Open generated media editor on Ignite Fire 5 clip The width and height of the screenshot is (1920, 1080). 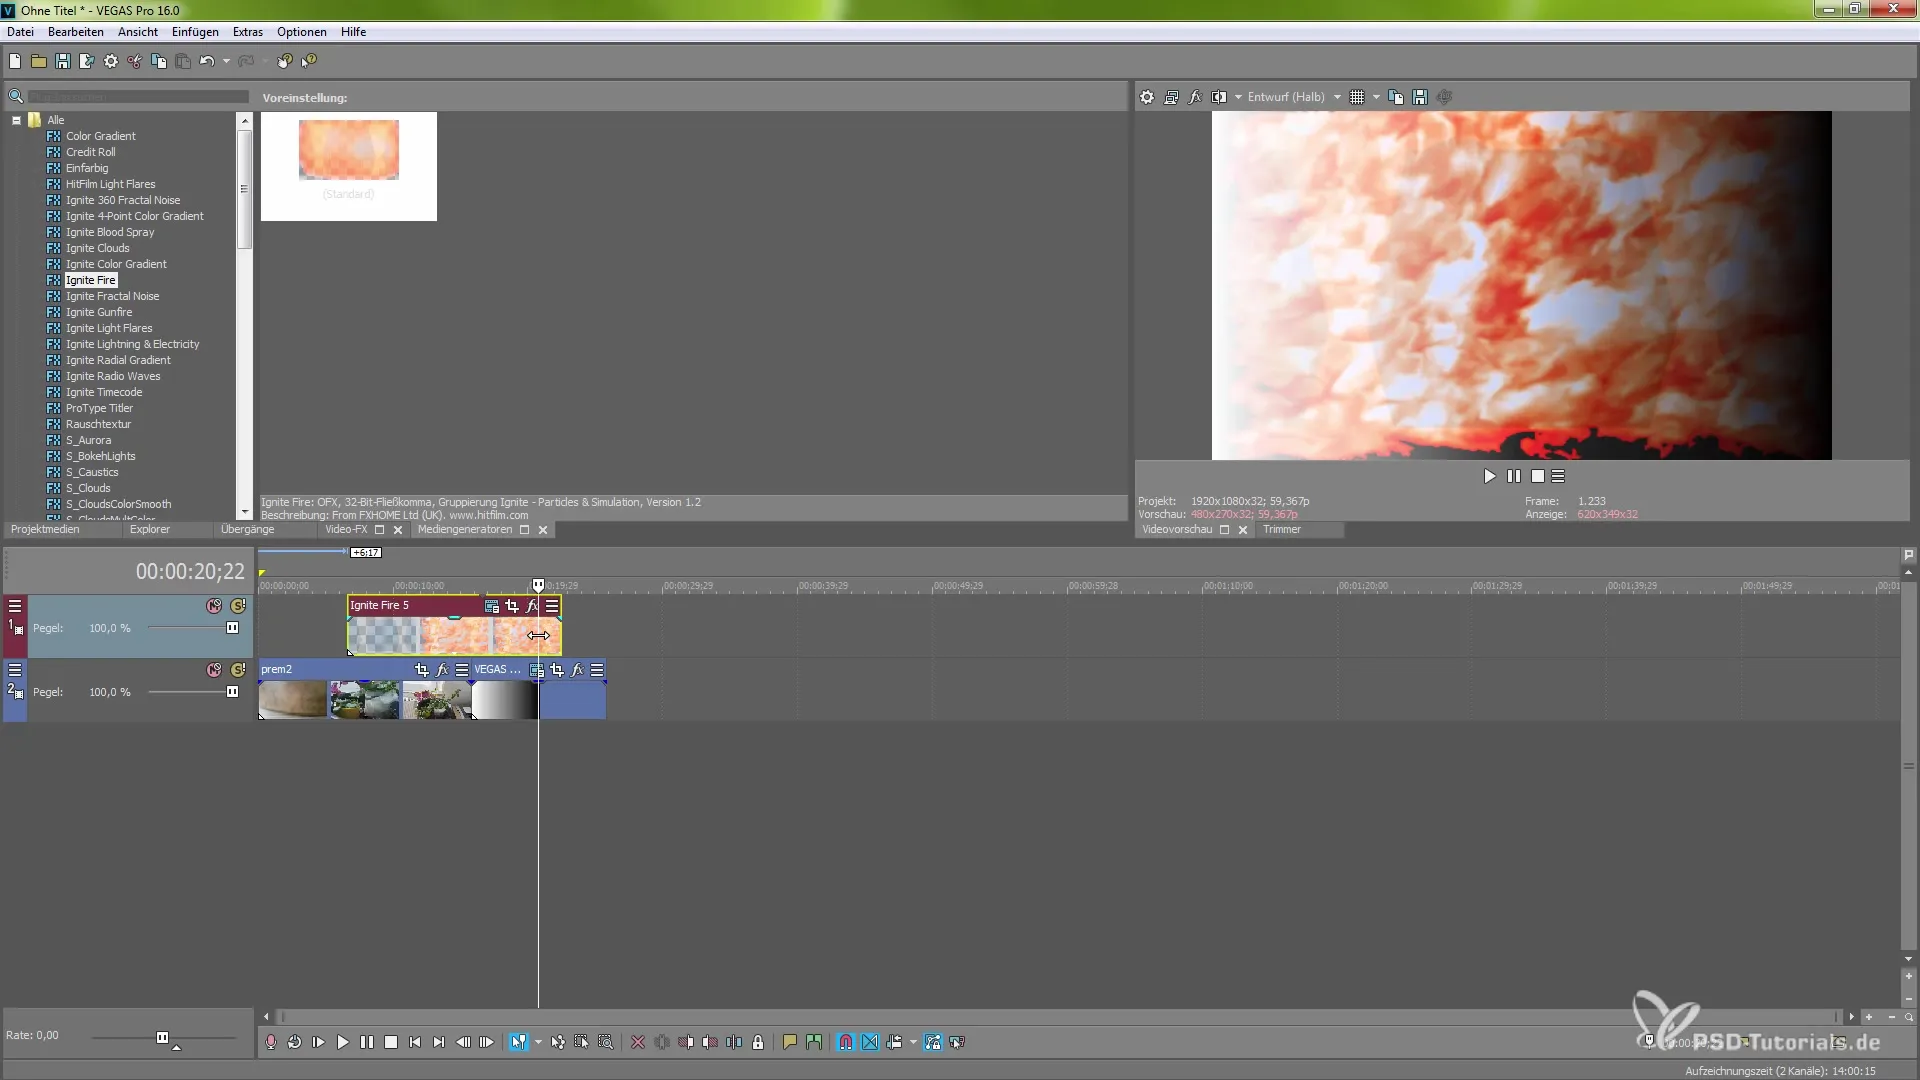click(492, 606)
